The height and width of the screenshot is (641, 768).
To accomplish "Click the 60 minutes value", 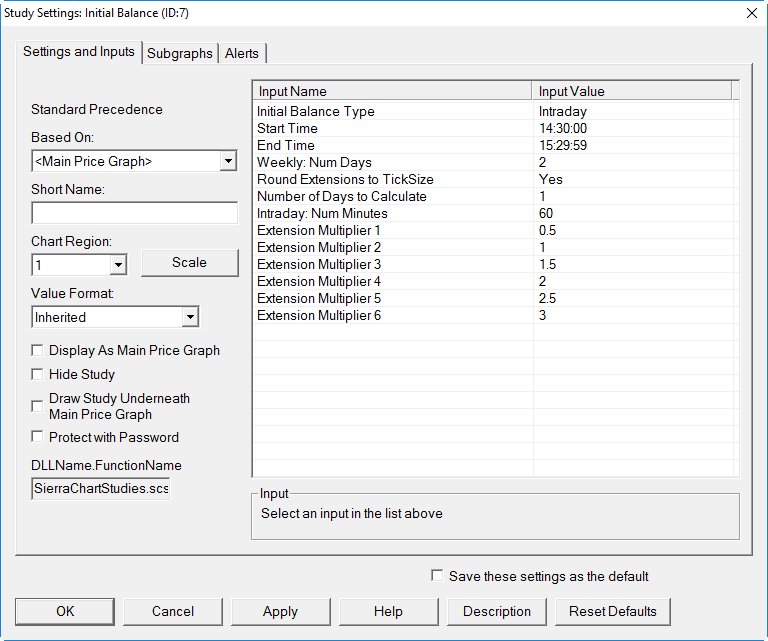I will 546,214.
